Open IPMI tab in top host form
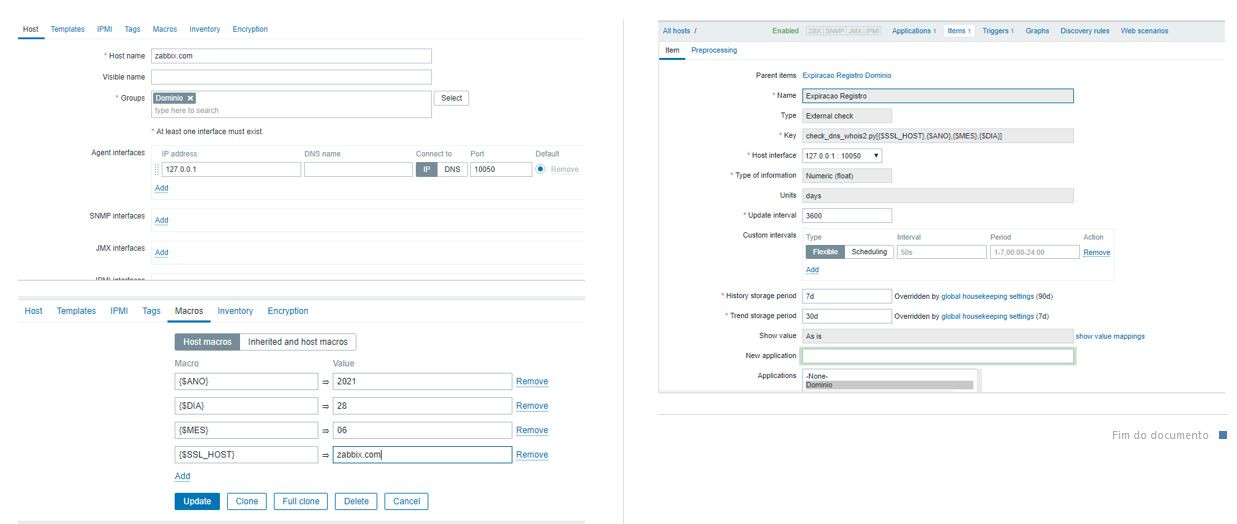Screen dimensions: 1237x524 click(104, 29)
